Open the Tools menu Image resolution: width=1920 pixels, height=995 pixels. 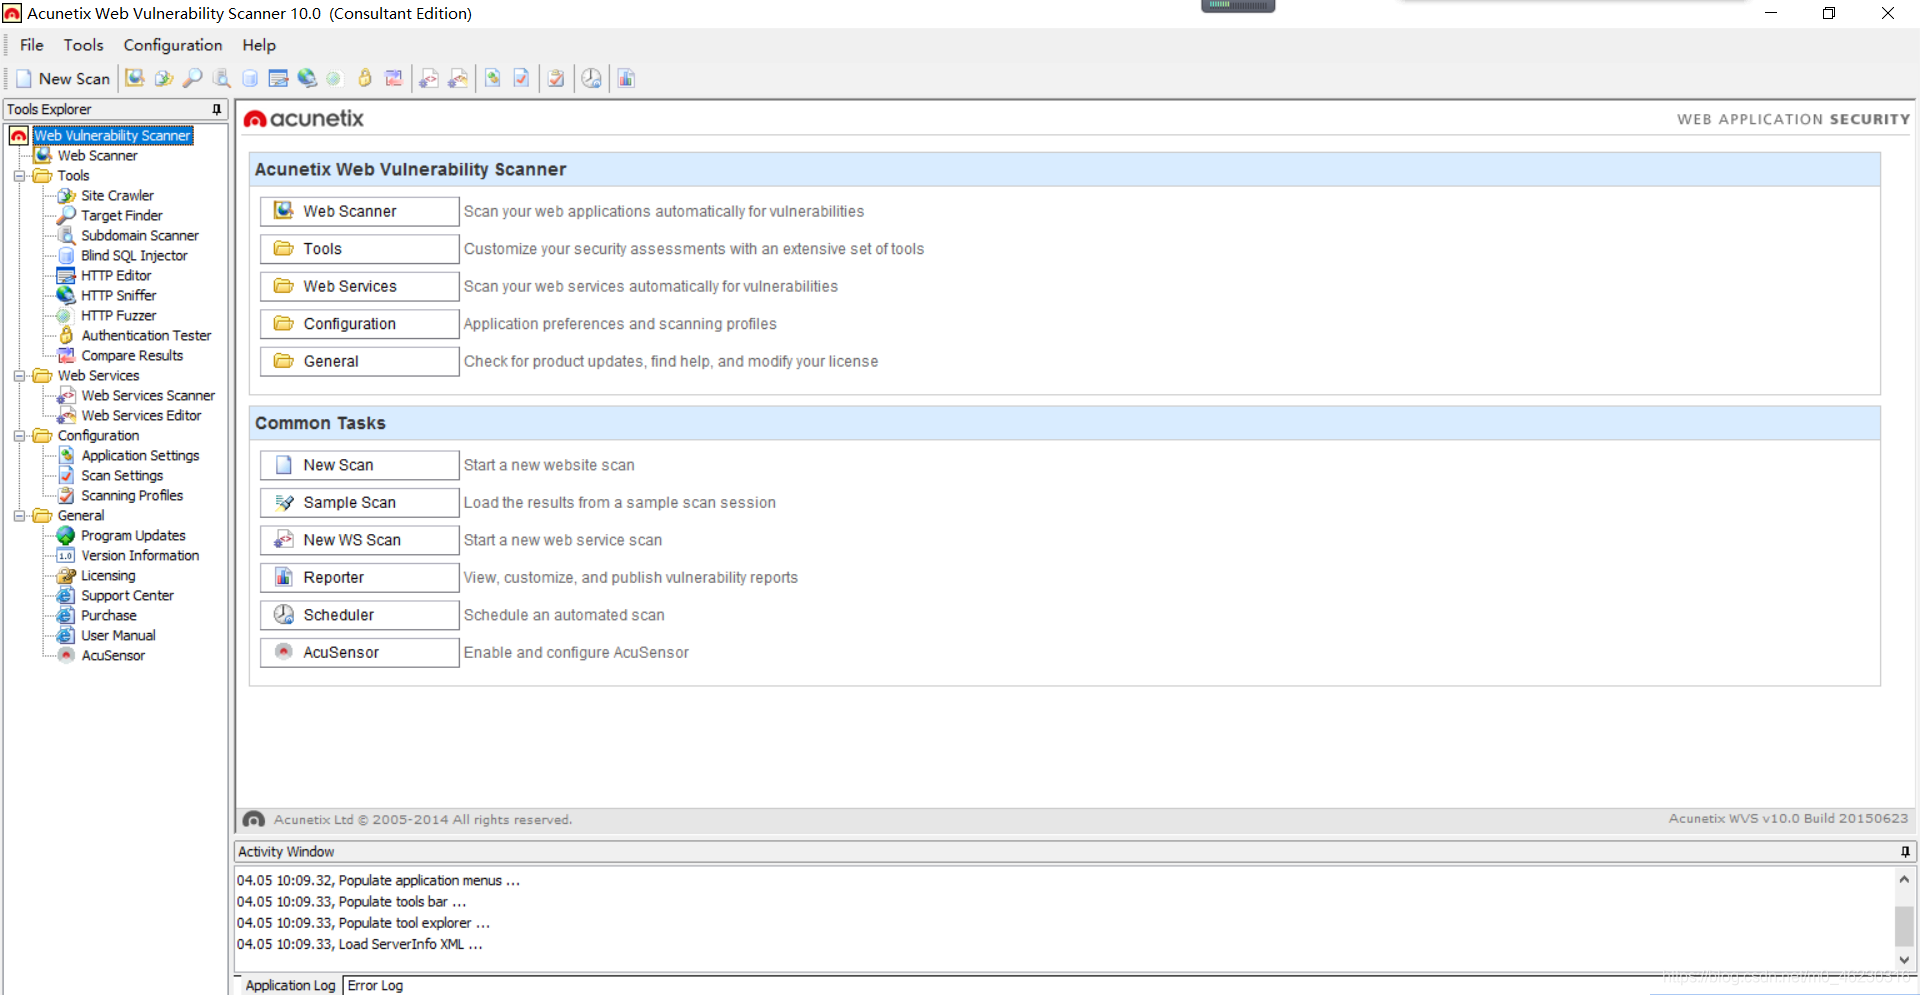(x=84, y=45)
